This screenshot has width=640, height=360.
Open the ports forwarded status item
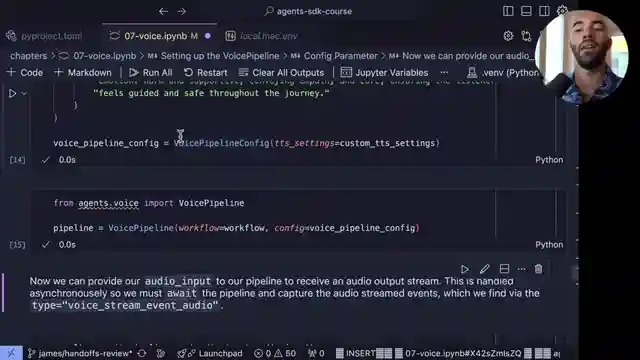[316, 353]
